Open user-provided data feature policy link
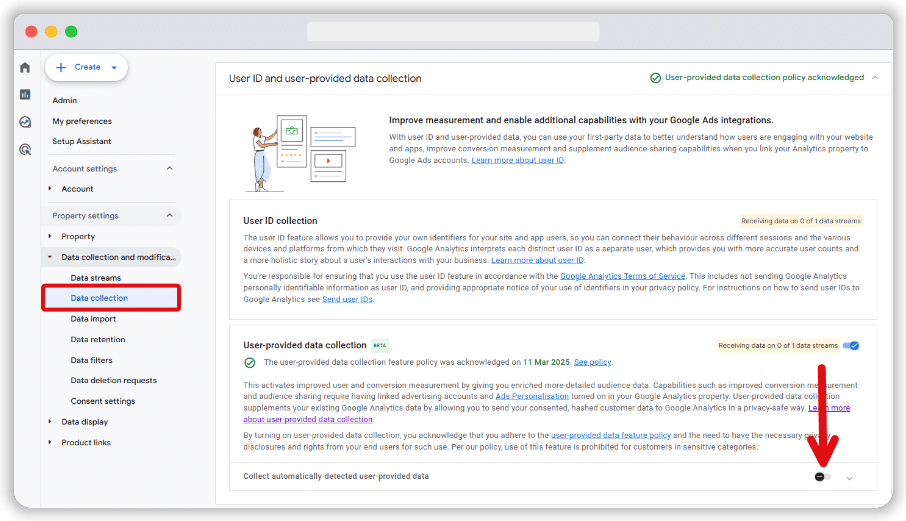This screenshot has width=906, height=521. pyautogui.click(x=611, y=435)
